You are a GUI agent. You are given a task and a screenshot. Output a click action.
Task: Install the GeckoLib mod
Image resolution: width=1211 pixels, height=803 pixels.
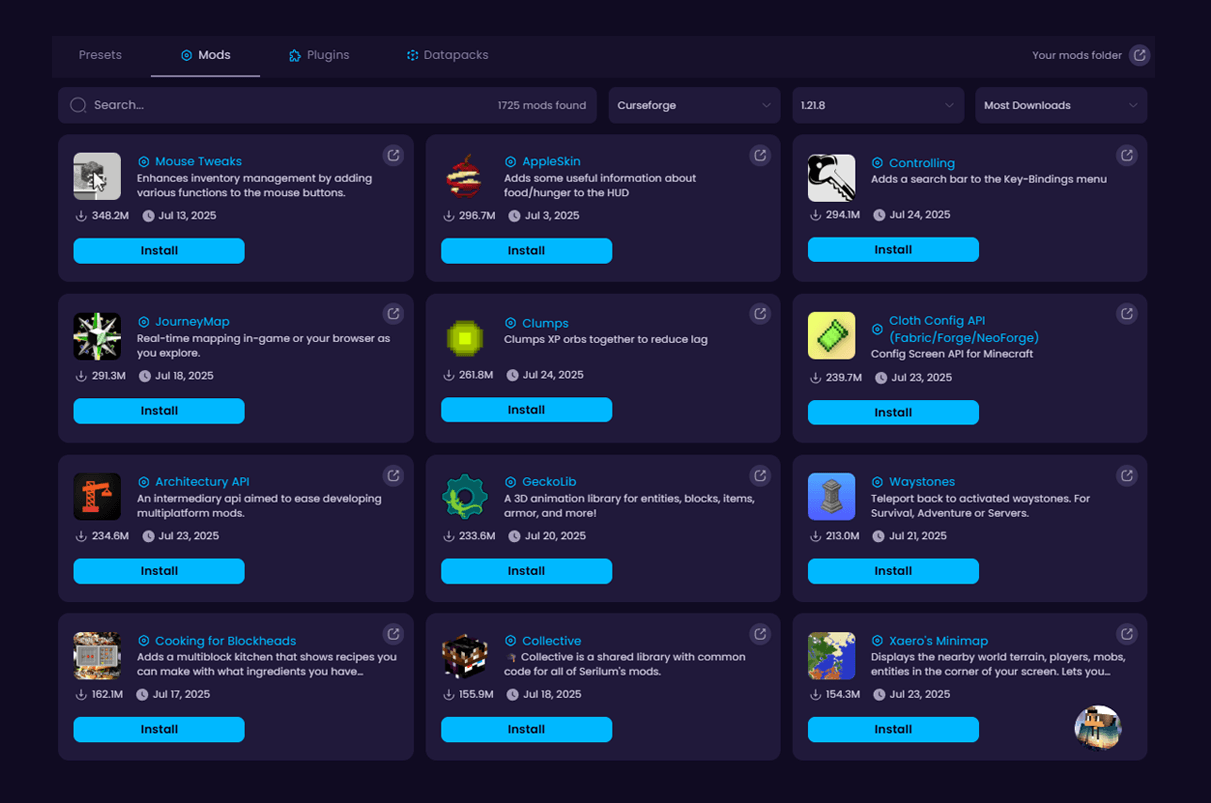(x=526, y=571)
